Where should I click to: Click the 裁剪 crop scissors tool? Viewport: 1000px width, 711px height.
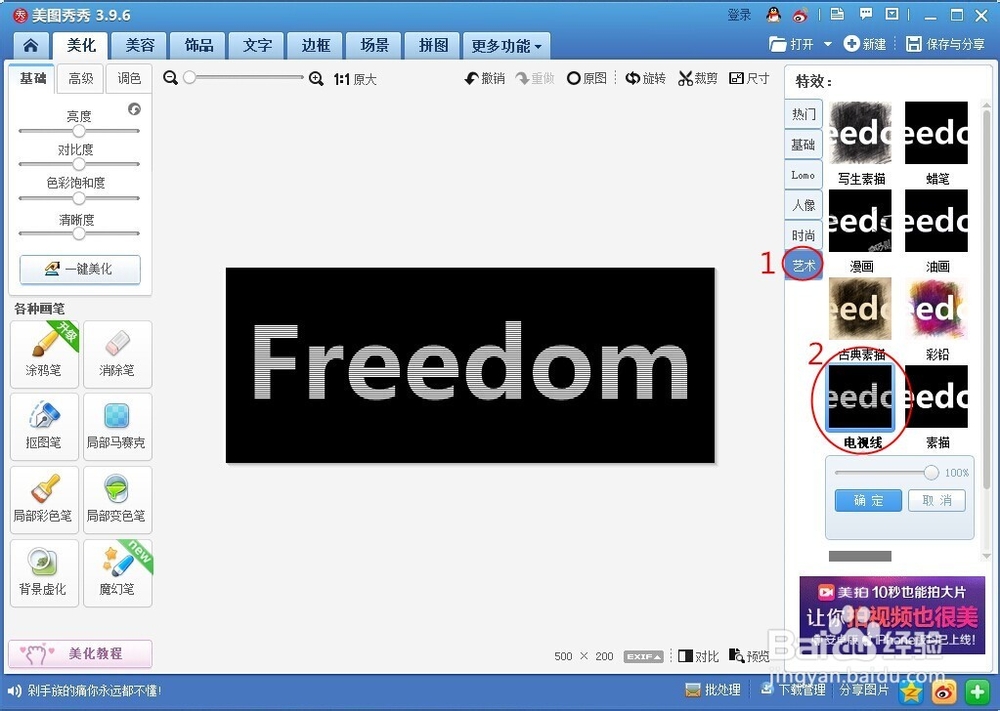[698, 78]
